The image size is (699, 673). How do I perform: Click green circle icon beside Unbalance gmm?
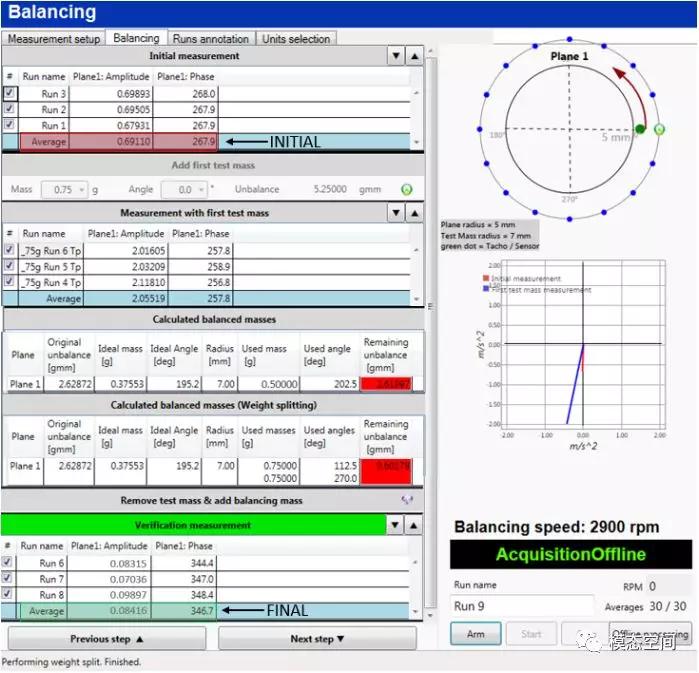click(407, 189)
